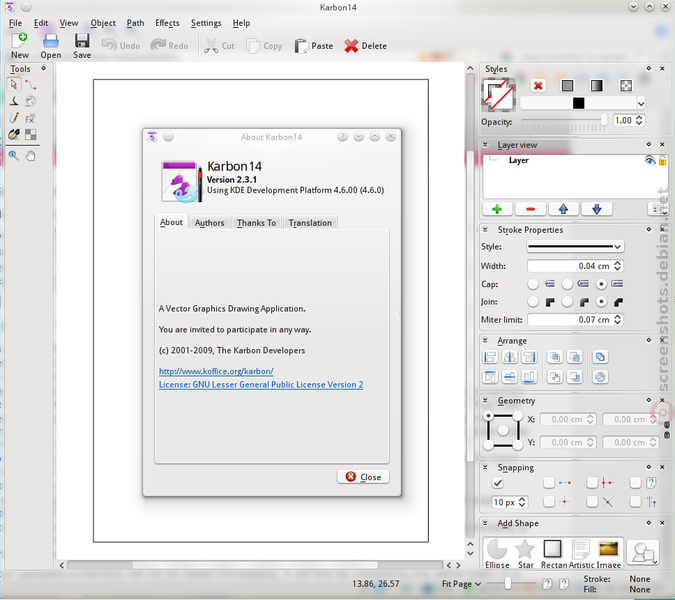The height and width of the screenshot is (600, 675).
Task: Collapse the Geometry panel
Action: 485,401
